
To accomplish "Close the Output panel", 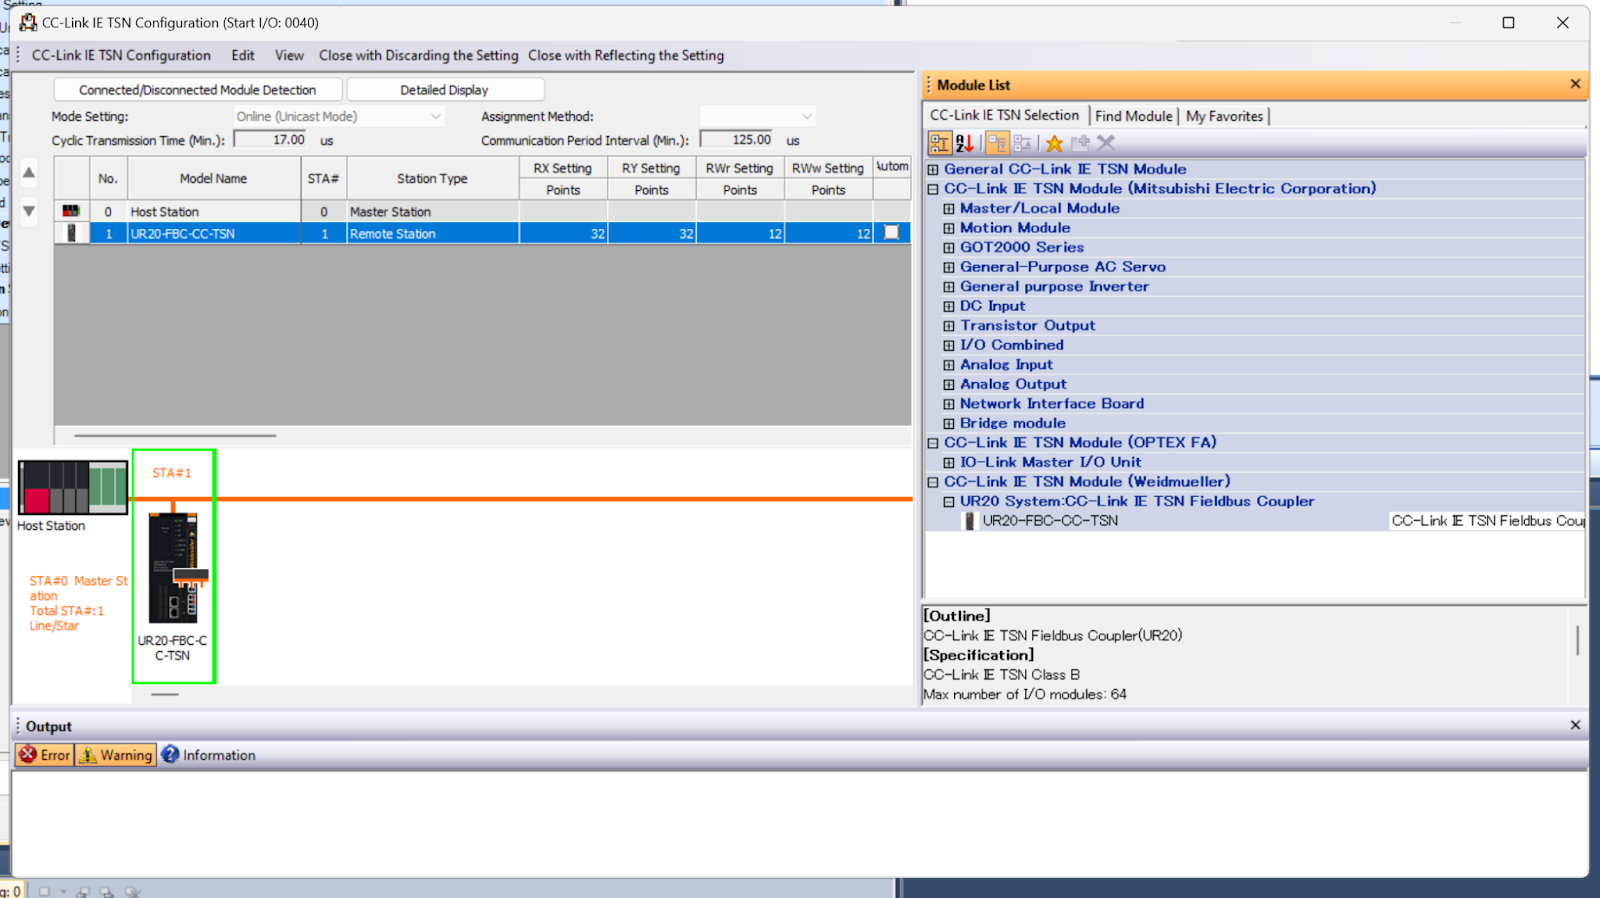I will point(1575,725).
